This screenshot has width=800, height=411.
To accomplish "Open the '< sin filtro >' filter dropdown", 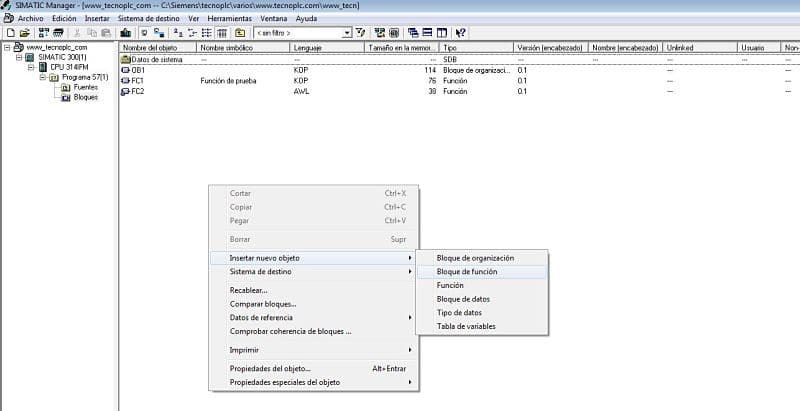I will point(347,33).
